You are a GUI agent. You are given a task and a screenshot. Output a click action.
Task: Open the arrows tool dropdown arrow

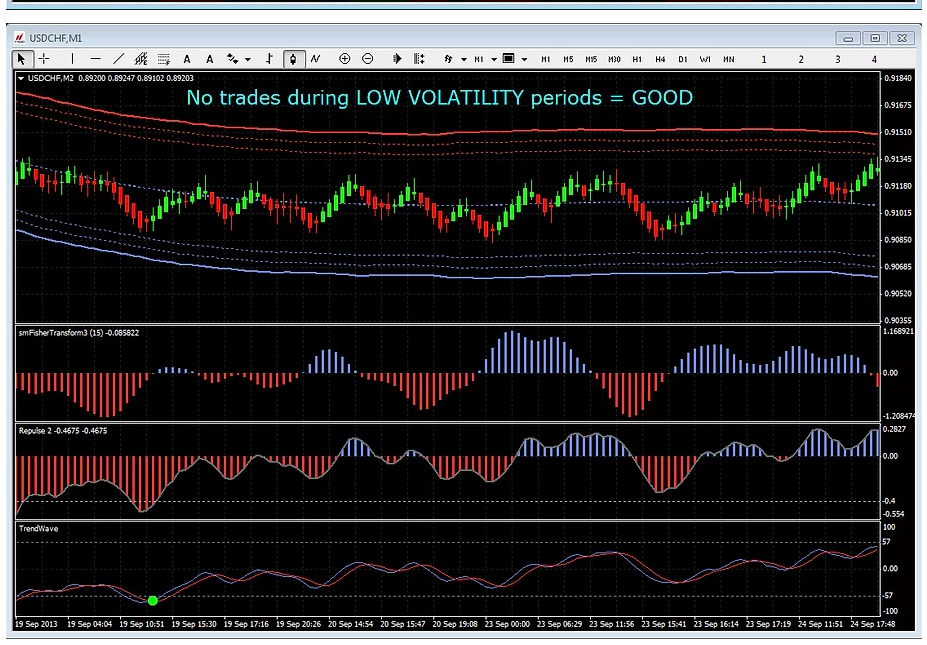248,59
